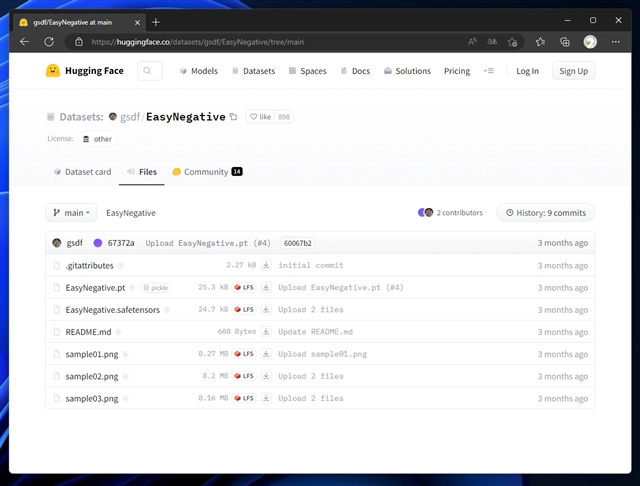Open the like count 898
This screenshot has width=640, height=486.
pyautogui.click(x=284, y=117)
